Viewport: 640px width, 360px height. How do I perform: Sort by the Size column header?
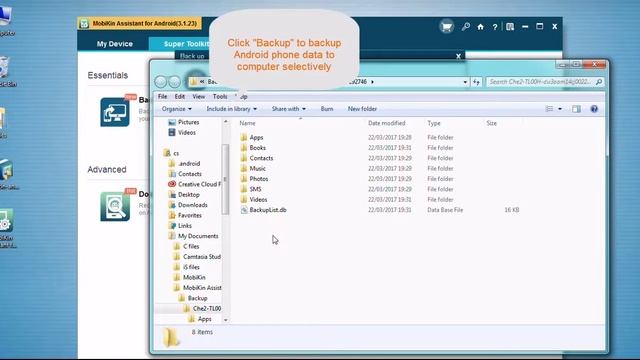pyautogui.click(x=491, y=123)
